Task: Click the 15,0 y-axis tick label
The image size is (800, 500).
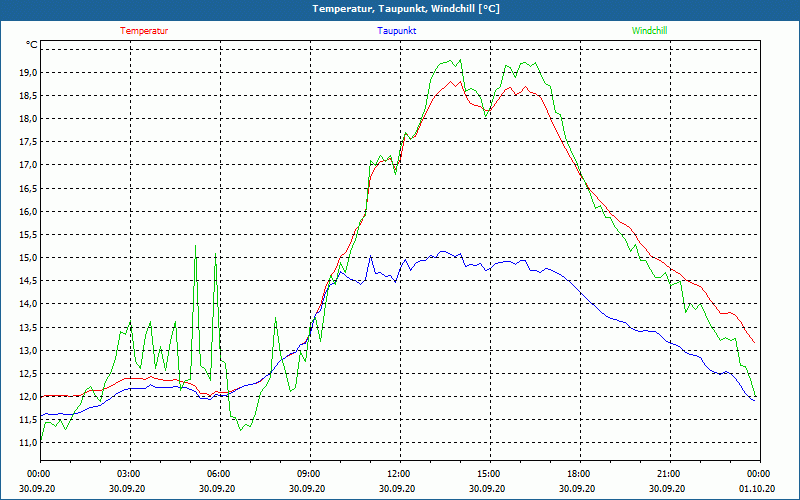Action: pyautogui.click(x=26, y=258)
